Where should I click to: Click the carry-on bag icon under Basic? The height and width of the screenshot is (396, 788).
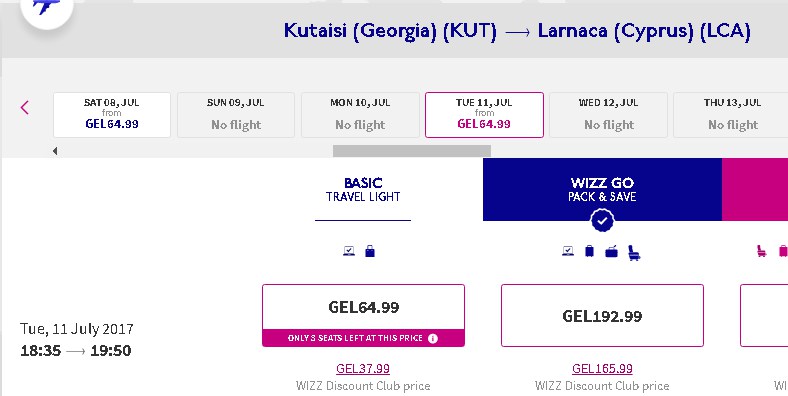point(370,251)
